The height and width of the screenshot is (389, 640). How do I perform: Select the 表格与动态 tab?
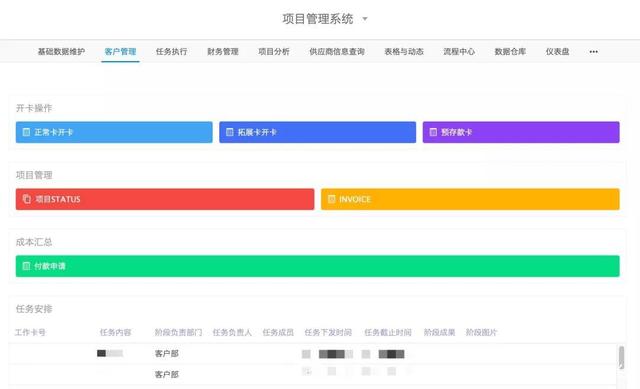(x=404, y=51)
